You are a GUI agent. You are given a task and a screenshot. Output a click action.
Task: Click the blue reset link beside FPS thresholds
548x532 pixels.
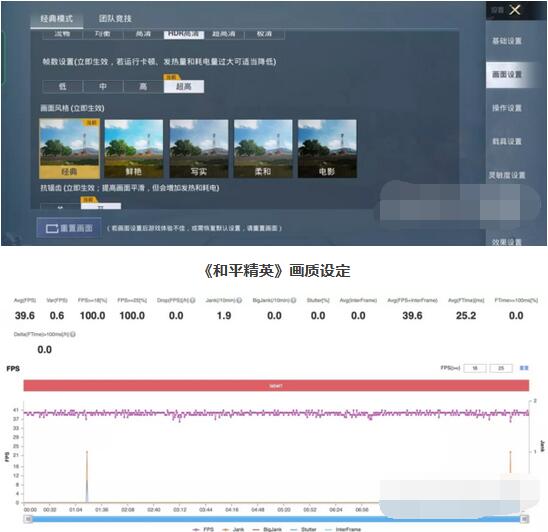click(x=524, y=368)
